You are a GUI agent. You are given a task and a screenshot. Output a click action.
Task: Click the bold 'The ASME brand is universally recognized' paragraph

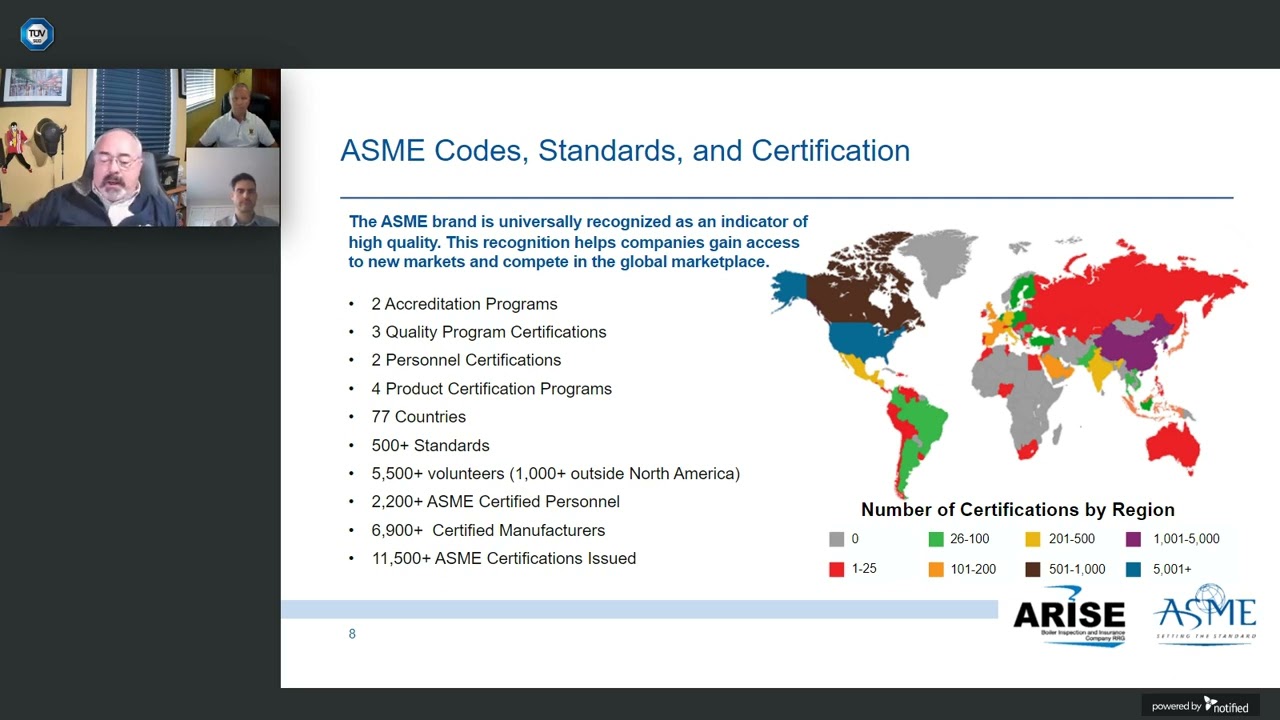578,242
